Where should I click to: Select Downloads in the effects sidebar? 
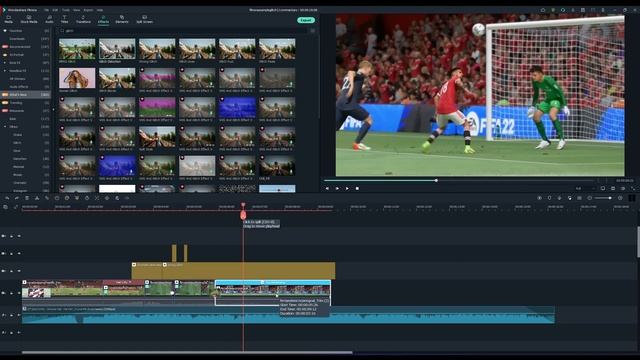(x=17, y=39)
